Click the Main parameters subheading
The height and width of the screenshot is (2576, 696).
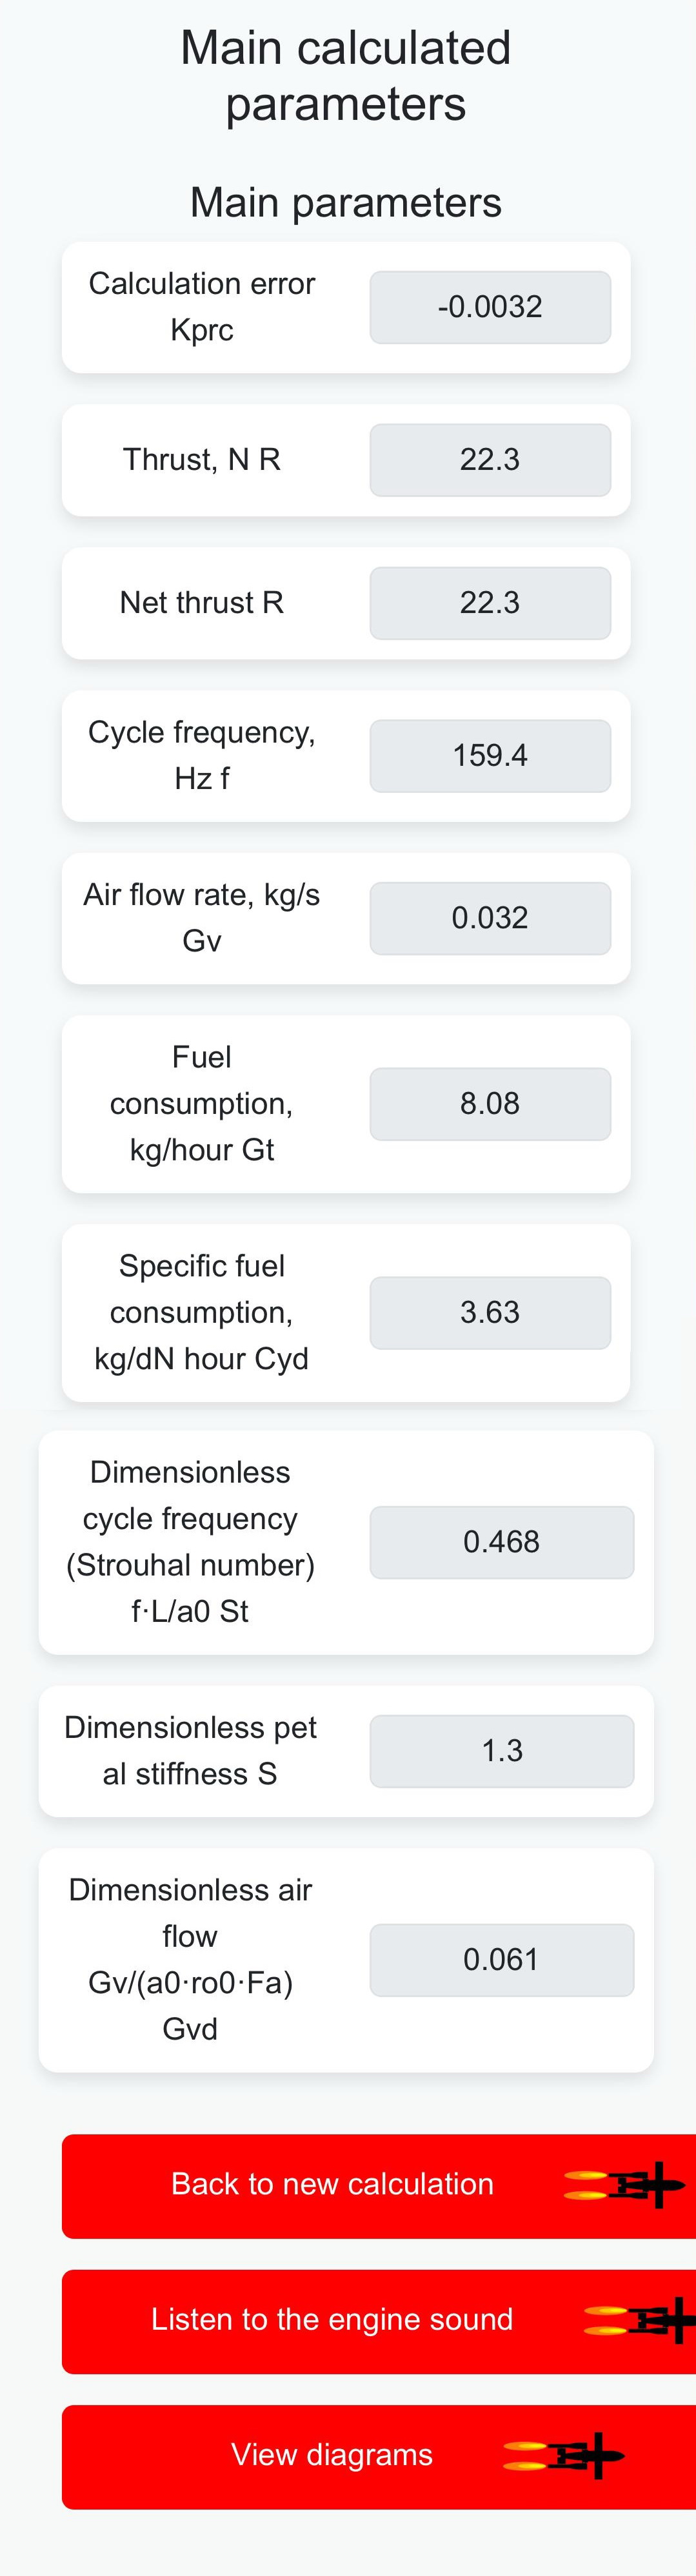point(346,203)
